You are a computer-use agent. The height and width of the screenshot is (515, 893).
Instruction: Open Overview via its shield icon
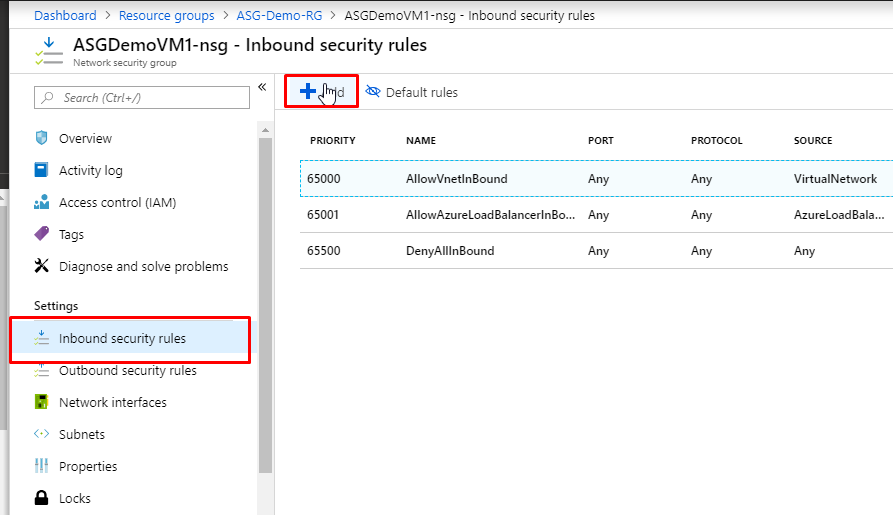point(41,138)
